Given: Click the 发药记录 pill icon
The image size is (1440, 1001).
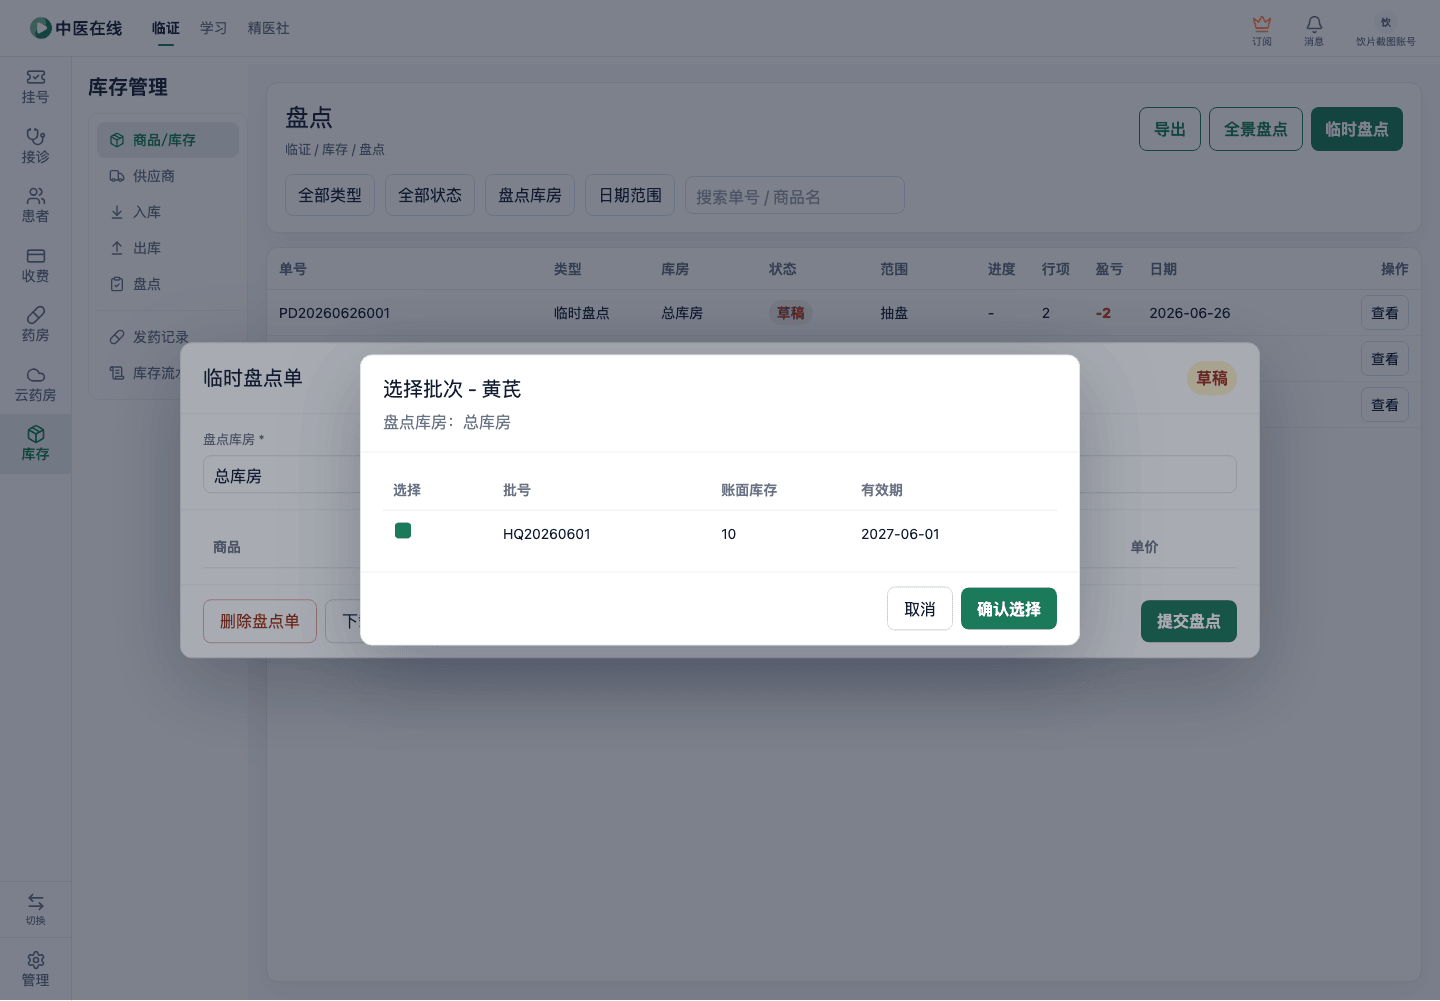Looking at the screenshot, I should [x=117, y=337].
